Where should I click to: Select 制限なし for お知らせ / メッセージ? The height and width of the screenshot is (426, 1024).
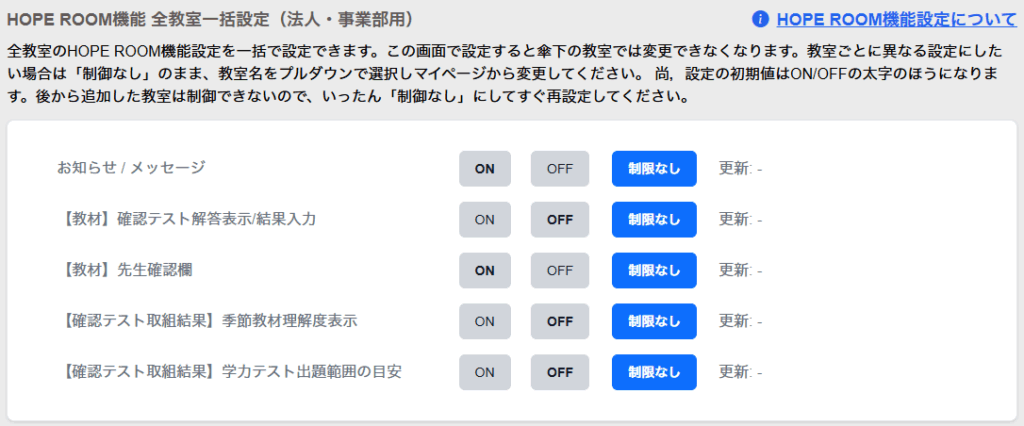click(x=654, y=169)
